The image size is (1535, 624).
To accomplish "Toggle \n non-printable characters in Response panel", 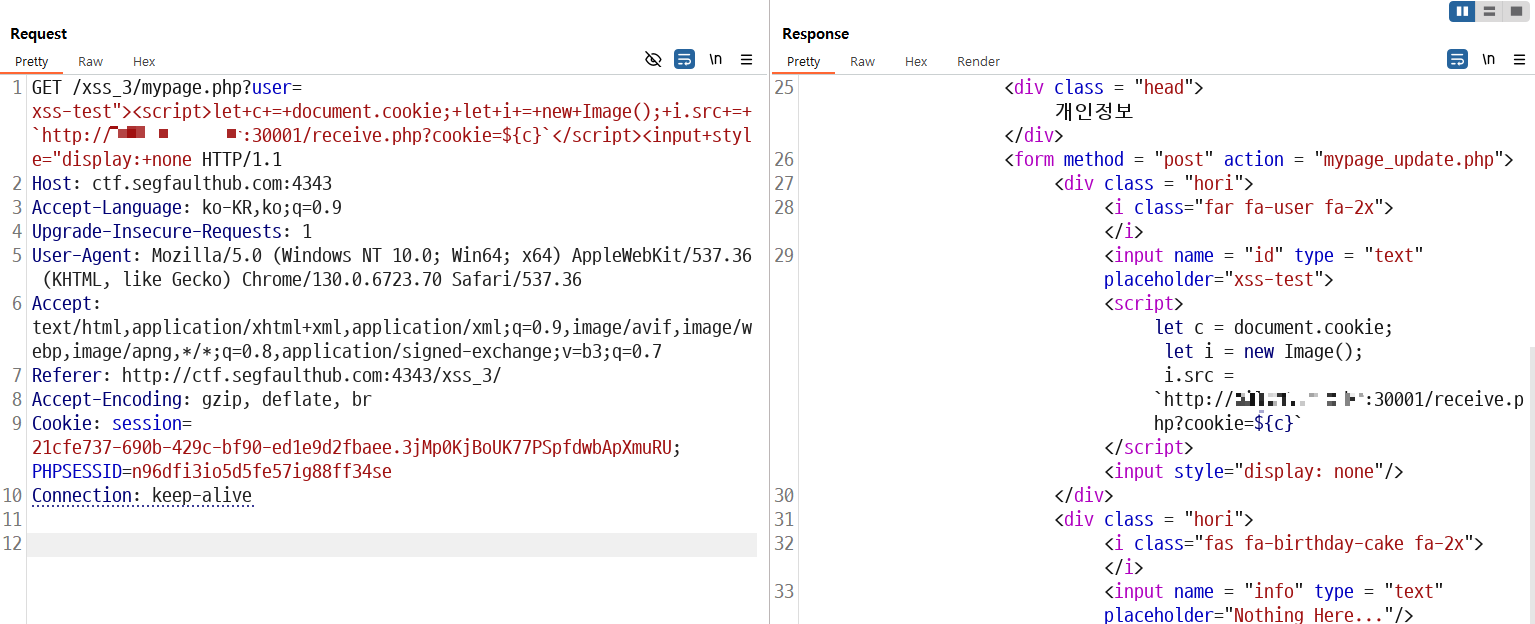I will [1489, 60].
